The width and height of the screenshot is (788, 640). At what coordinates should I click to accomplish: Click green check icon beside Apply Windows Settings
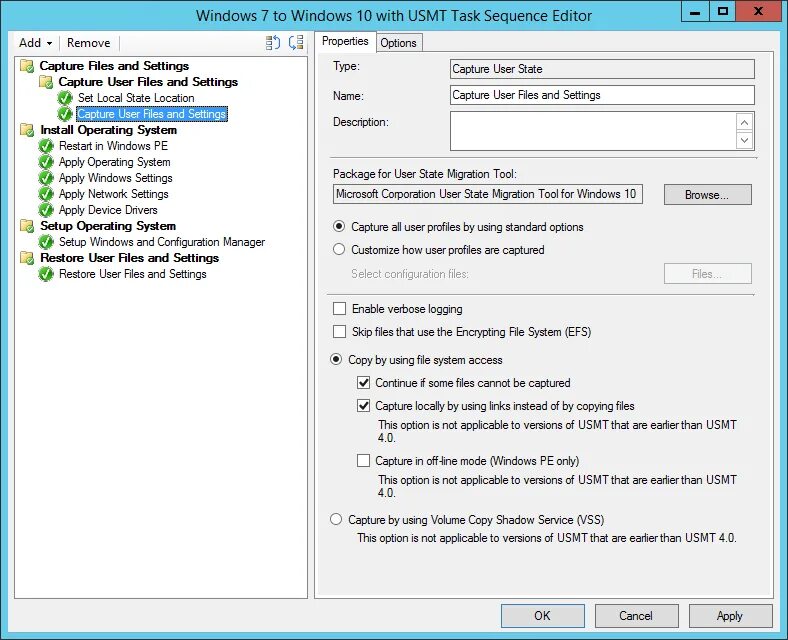pyautogui.click(x=46, y=178)
